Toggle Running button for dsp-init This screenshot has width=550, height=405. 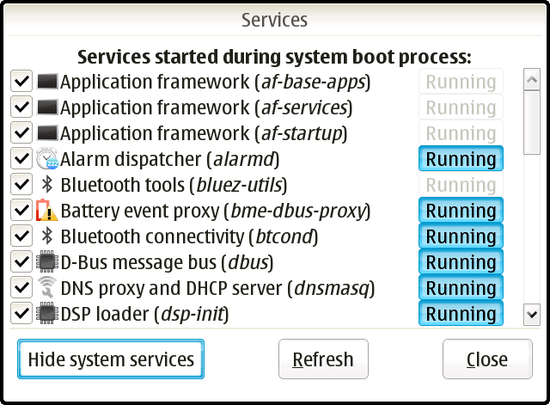[x=461, y=313]
